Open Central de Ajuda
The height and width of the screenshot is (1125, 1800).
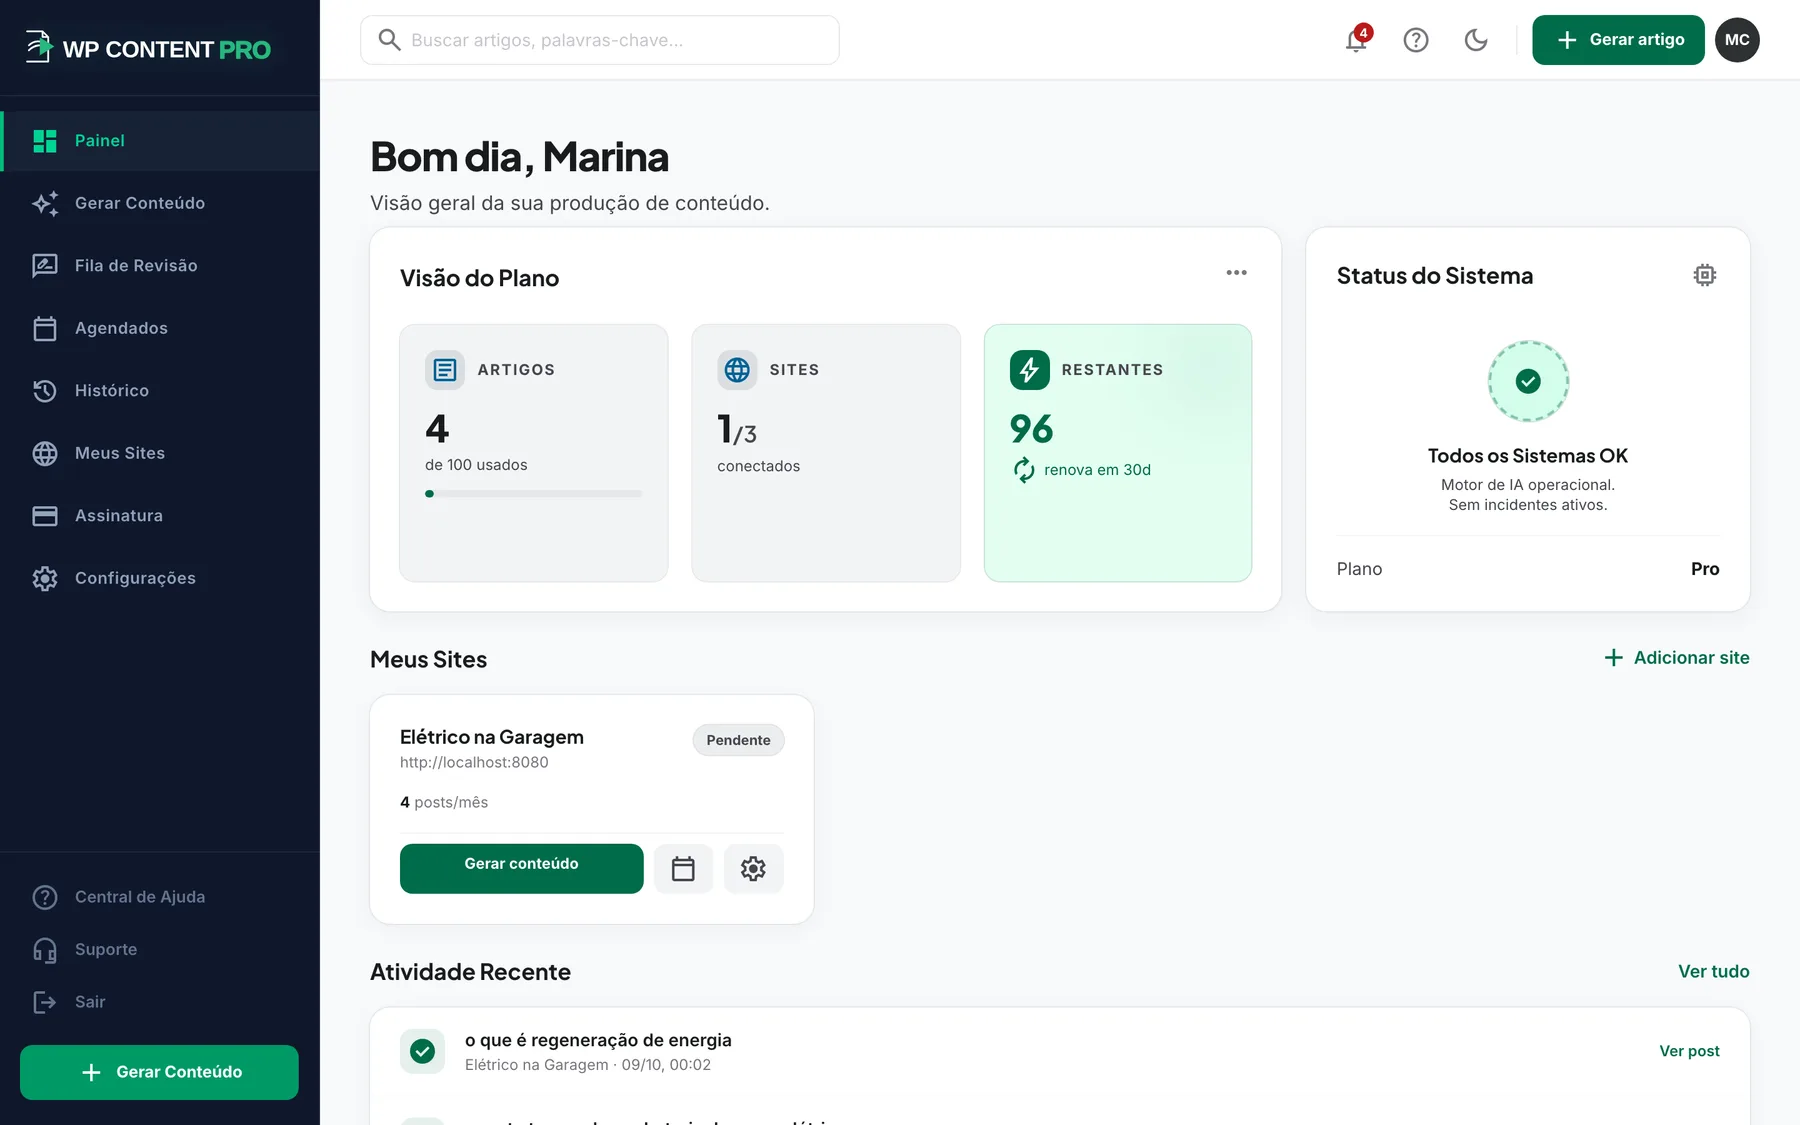pyautogui.click(x=140, y=897)
